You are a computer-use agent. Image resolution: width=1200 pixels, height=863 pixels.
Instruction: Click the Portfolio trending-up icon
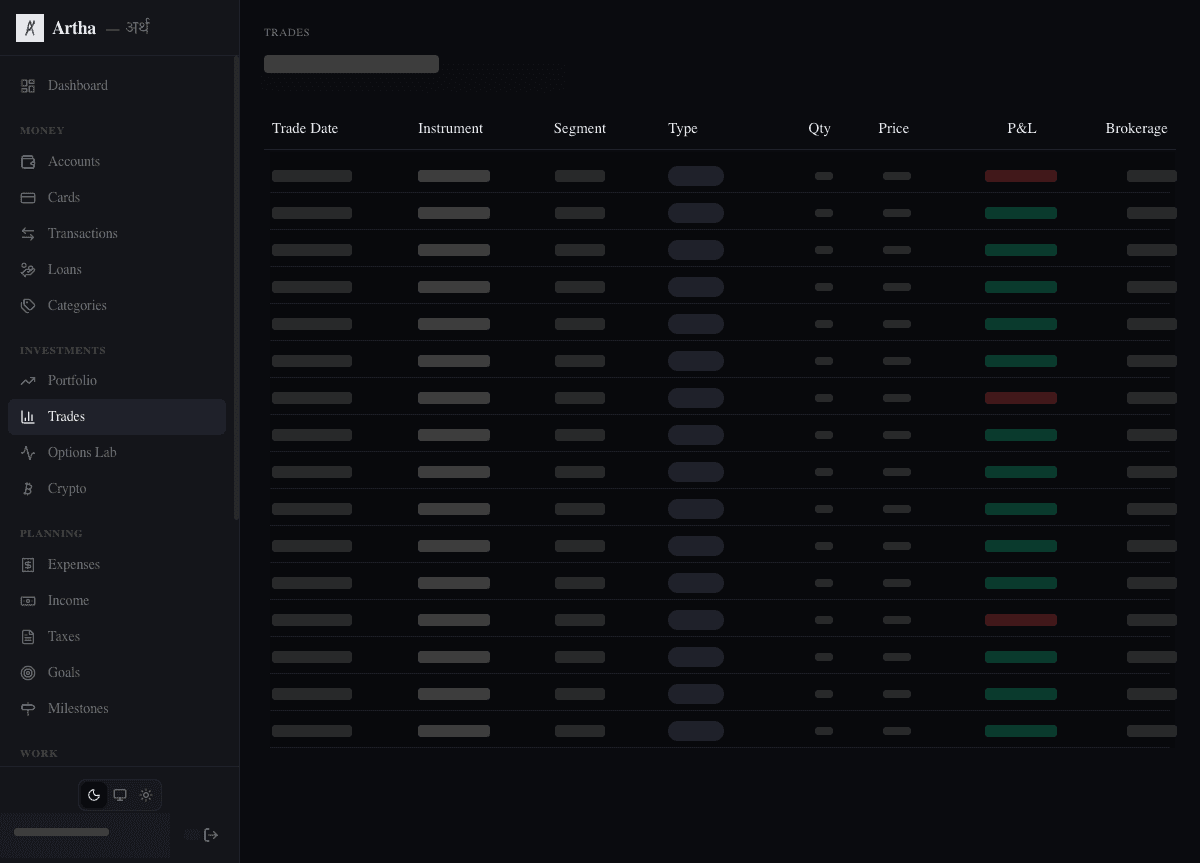click(x=28, y=381)
